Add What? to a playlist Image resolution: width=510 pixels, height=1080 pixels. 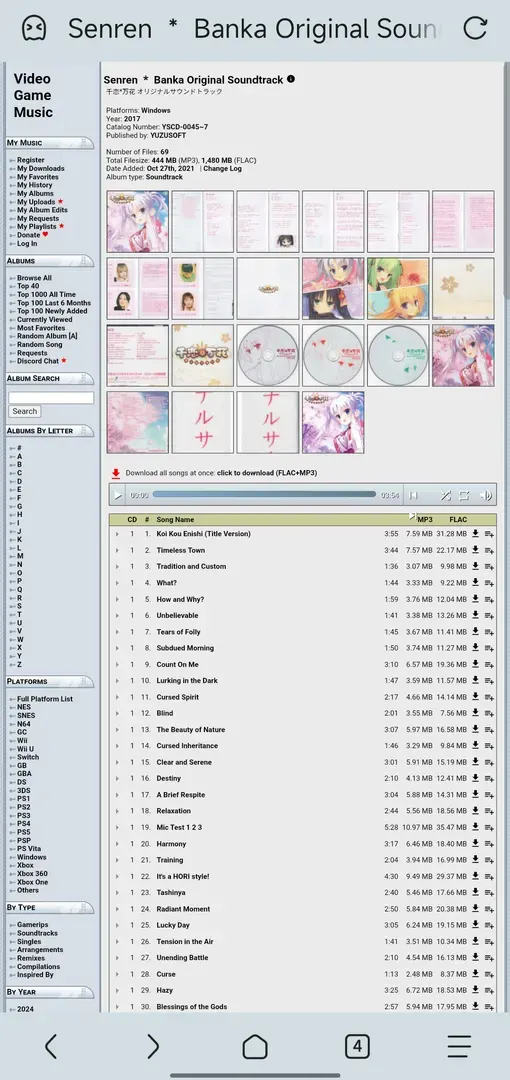[x=489, y=583]
